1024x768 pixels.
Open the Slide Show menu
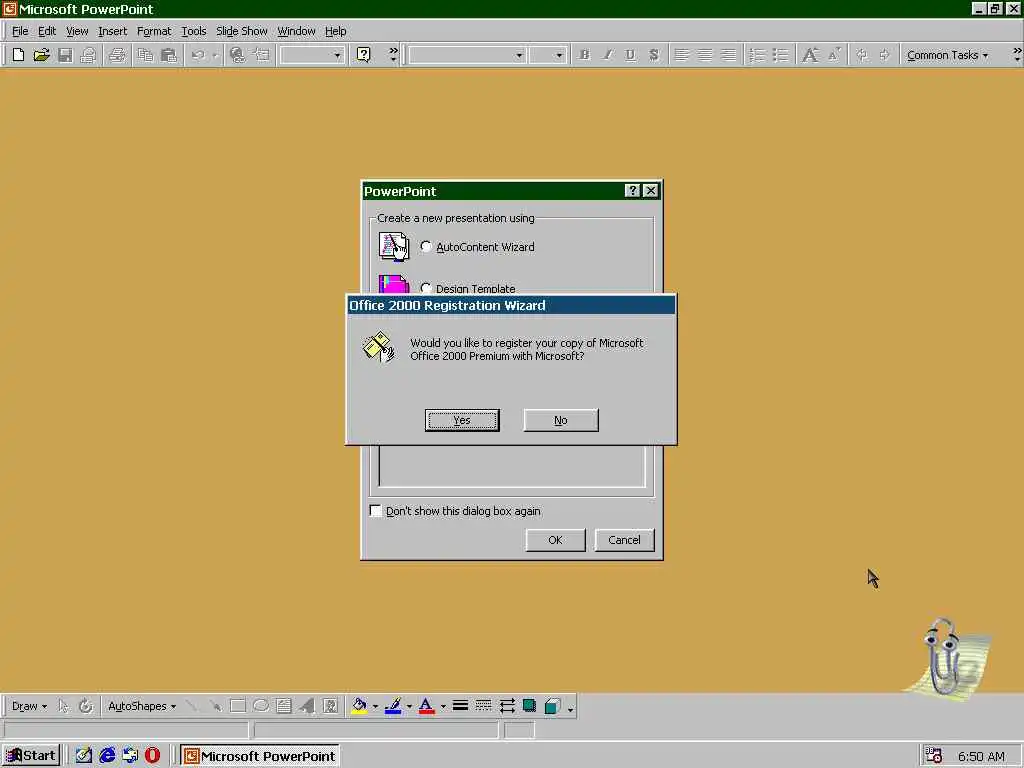coord(242,31)
